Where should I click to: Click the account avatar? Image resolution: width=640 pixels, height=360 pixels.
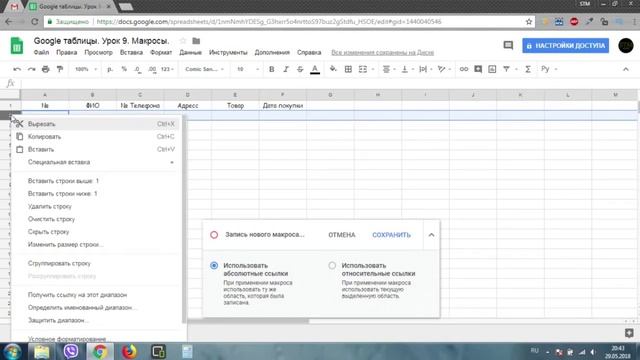tap(626, 45)
